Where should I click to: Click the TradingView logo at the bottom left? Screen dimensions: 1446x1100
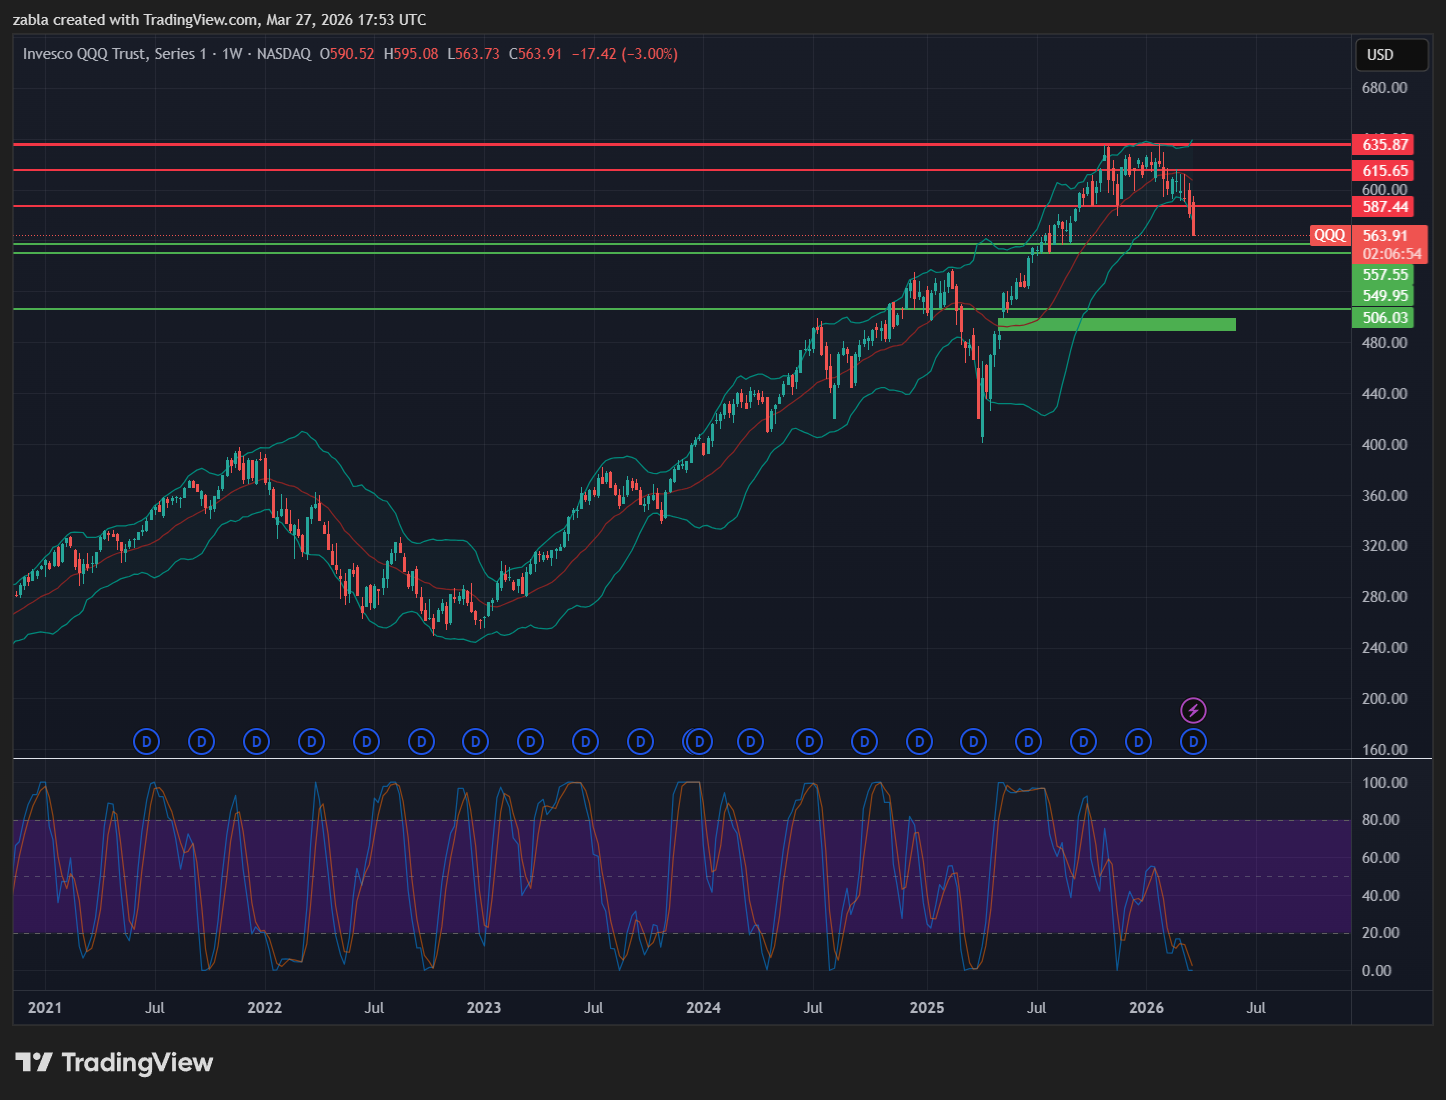click(114, 1062)
